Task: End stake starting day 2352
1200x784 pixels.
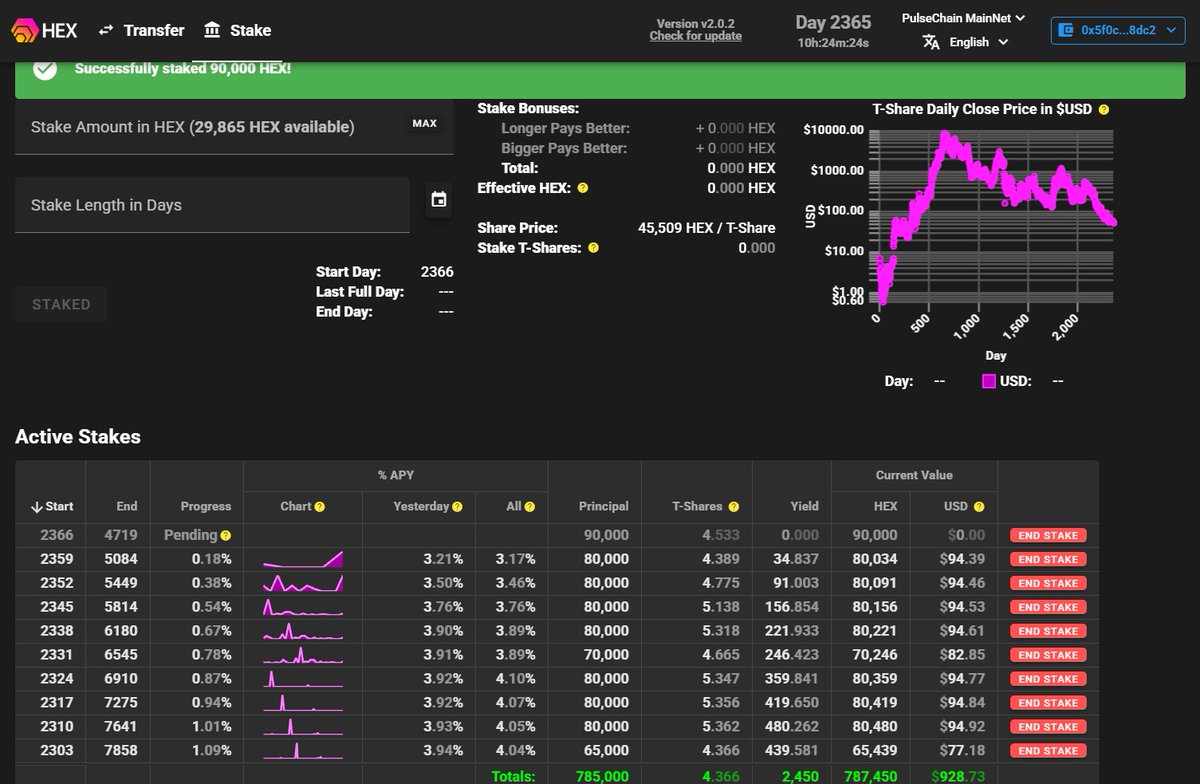Action: [1048, 584]
